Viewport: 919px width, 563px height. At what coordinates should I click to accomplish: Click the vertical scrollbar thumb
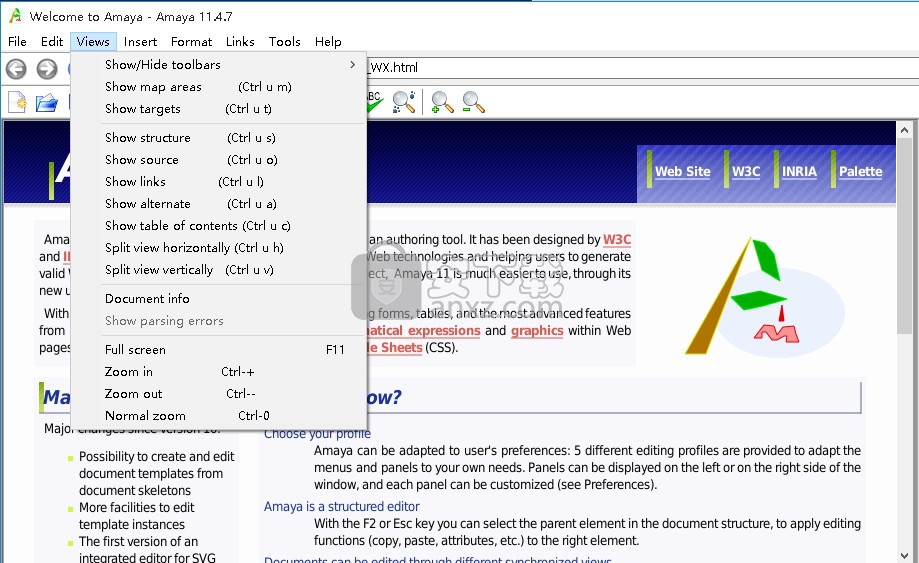point(904,237)
